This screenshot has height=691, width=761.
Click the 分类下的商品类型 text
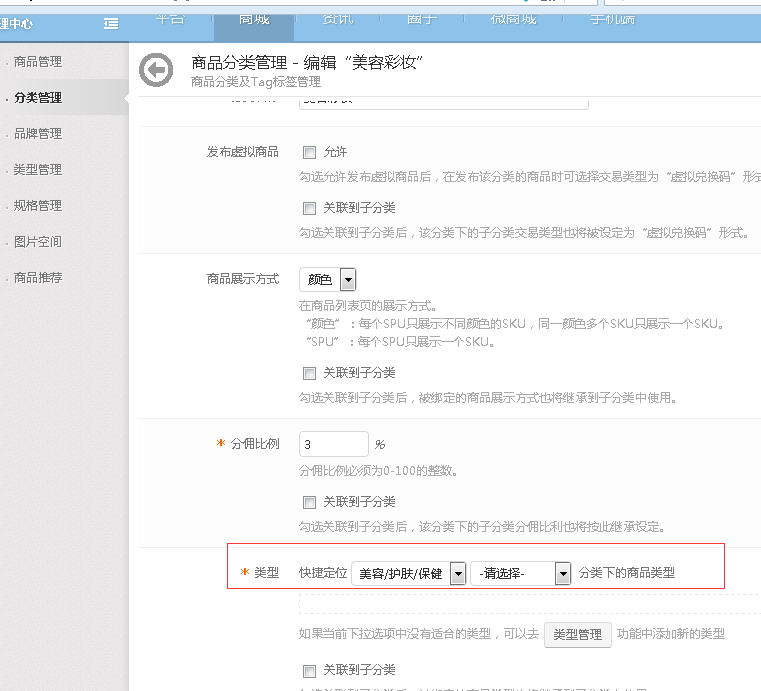pyautogui.click(x=627, y=573)
